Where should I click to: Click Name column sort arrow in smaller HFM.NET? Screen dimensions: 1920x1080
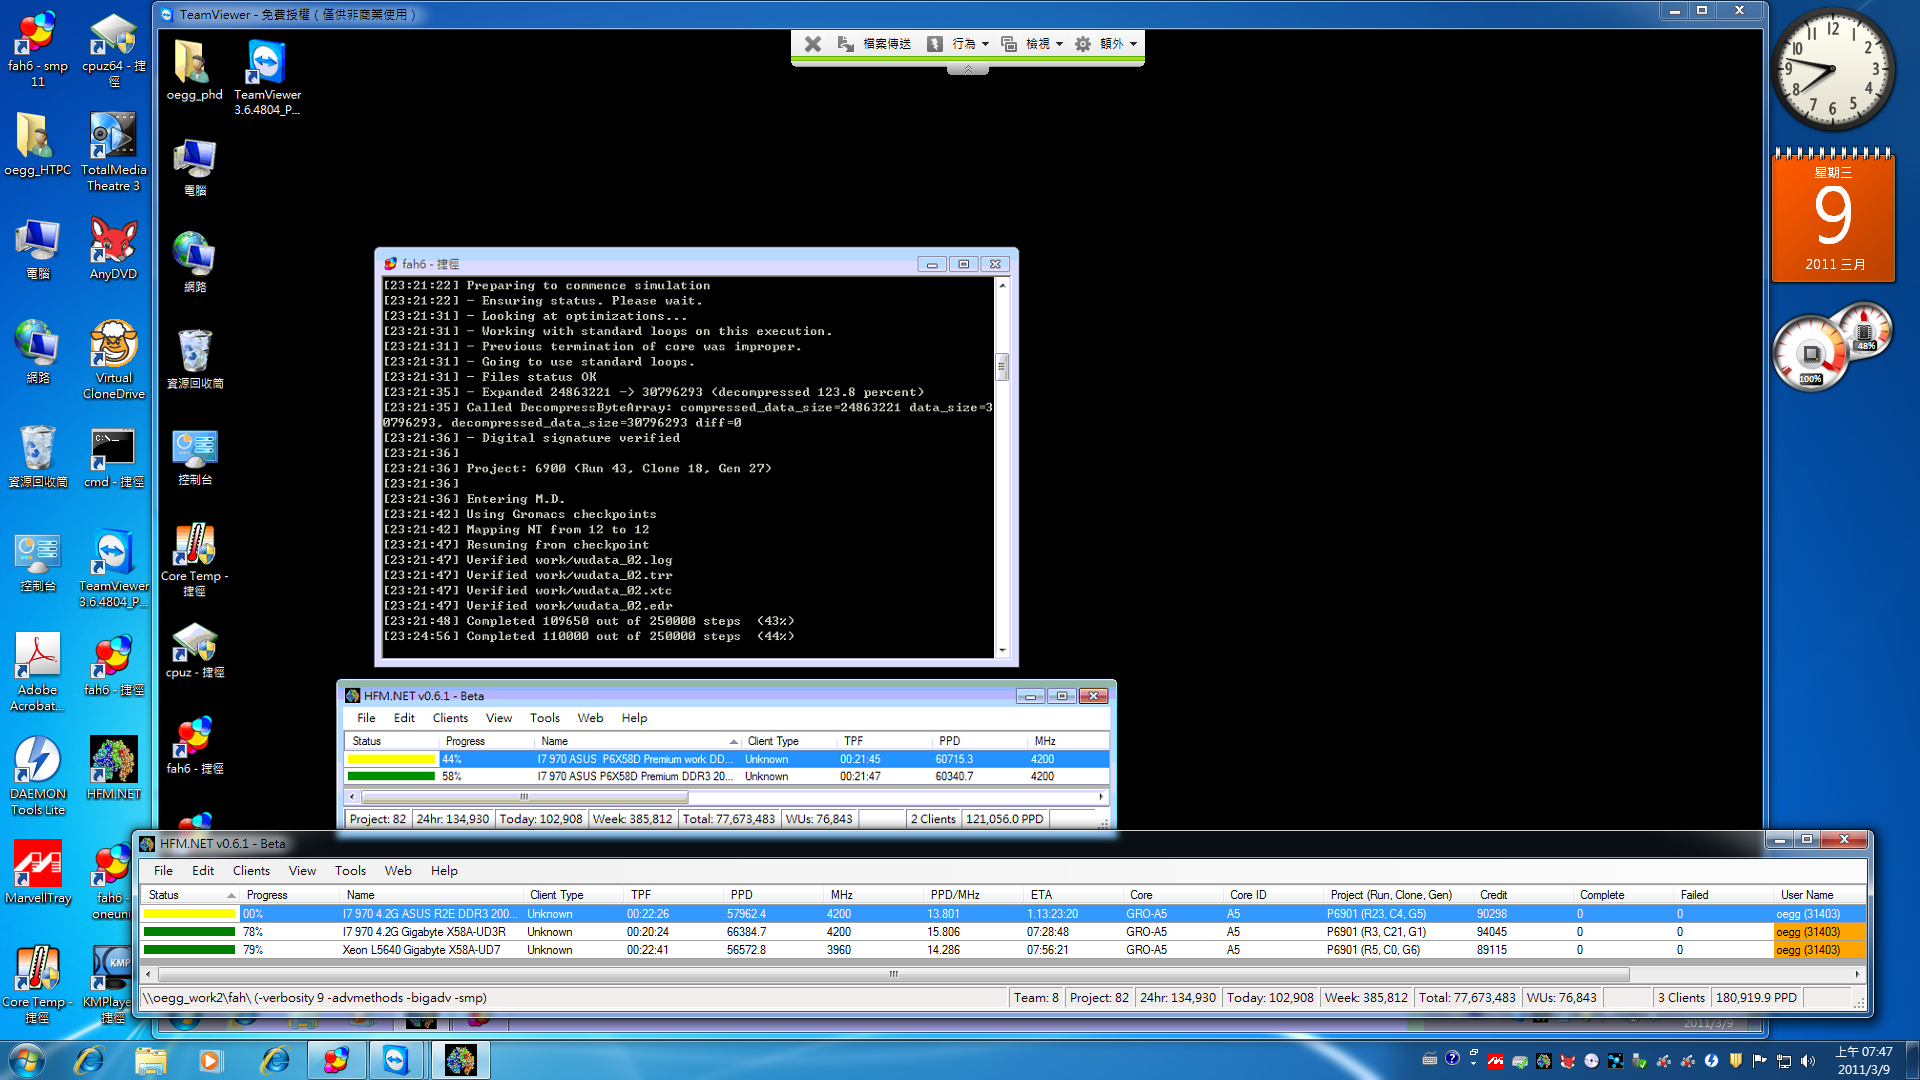point(733,742)
